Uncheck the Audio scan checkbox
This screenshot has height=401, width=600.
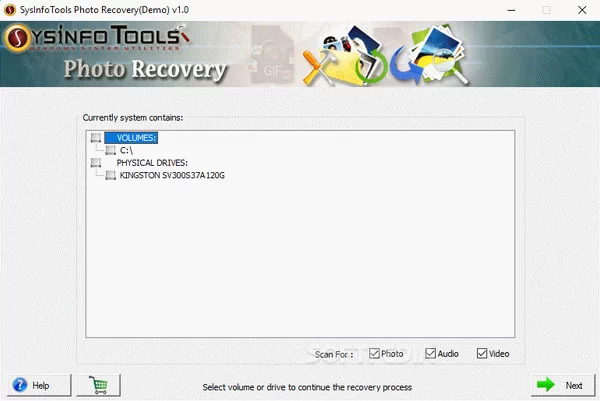tap(430, 354)
